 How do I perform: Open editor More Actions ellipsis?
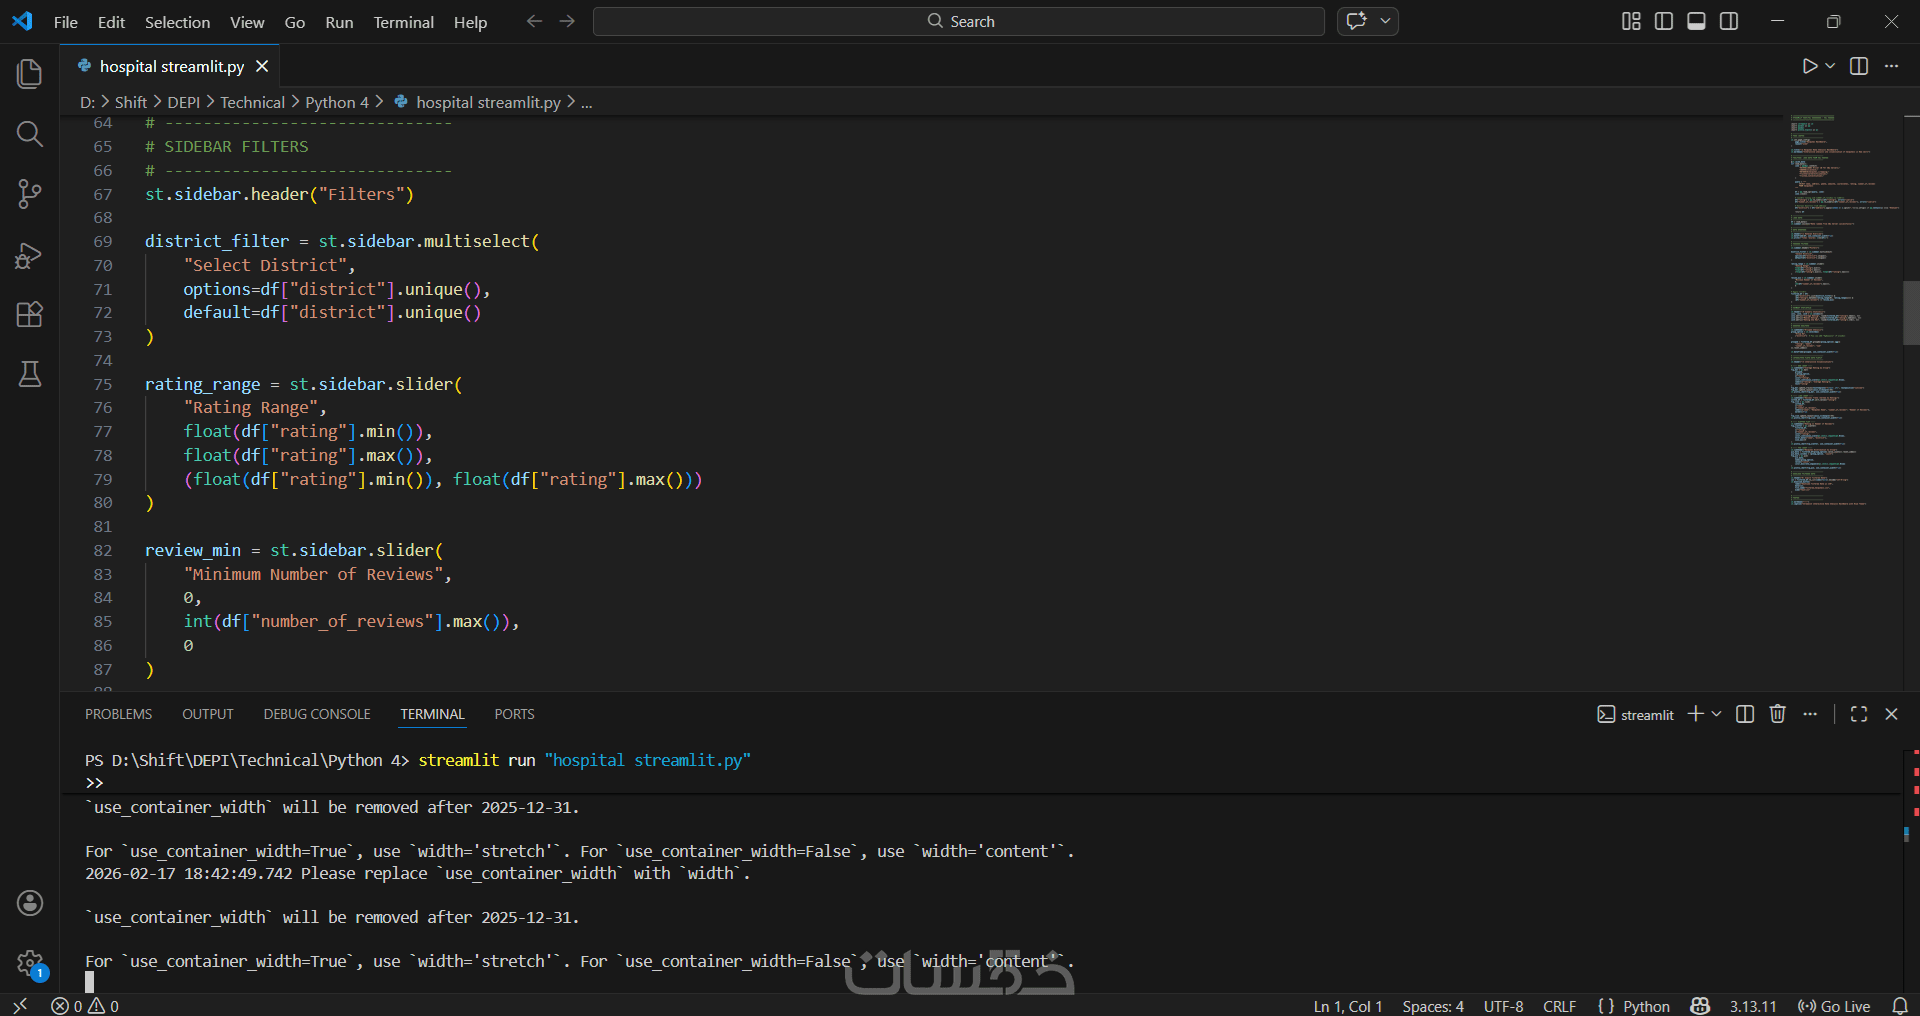click(1891, 66)
